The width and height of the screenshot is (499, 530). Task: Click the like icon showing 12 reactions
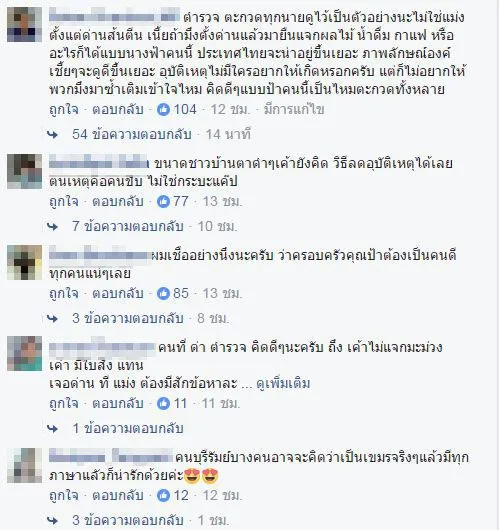tap(163, 496)
